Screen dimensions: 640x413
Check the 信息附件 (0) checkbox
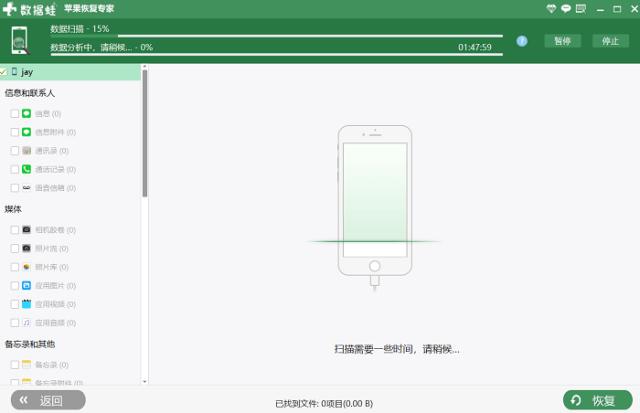pos(15,132)
